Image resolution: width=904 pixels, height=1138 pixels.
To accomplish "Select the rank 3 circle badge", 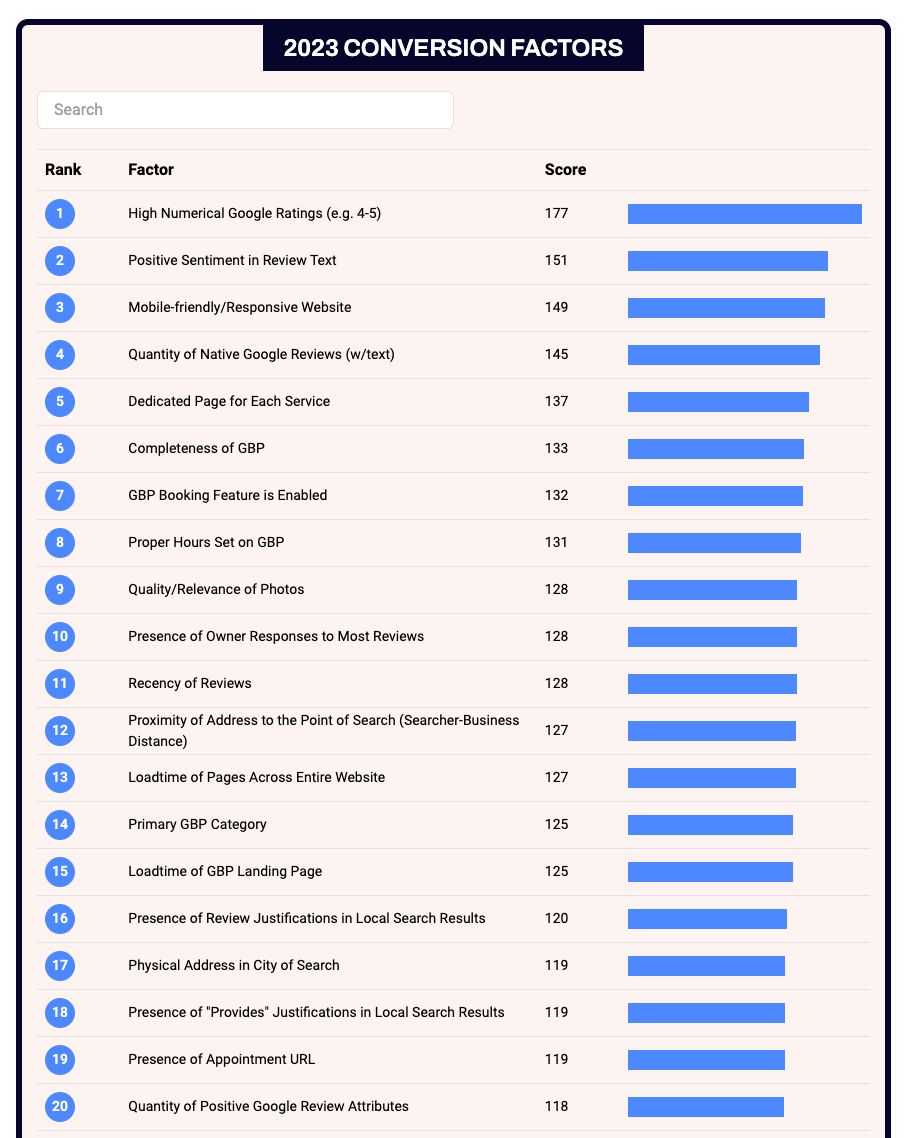I will click(60, 307).
